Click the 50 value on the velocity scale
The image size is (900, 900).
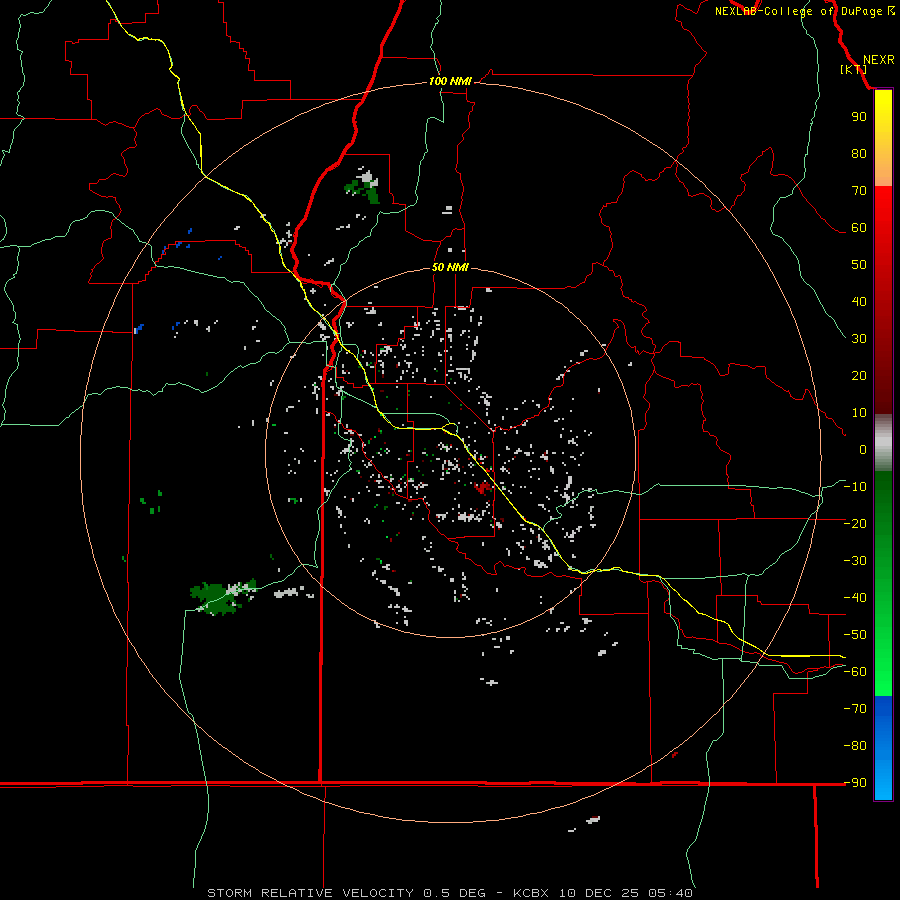coord(859,265)
